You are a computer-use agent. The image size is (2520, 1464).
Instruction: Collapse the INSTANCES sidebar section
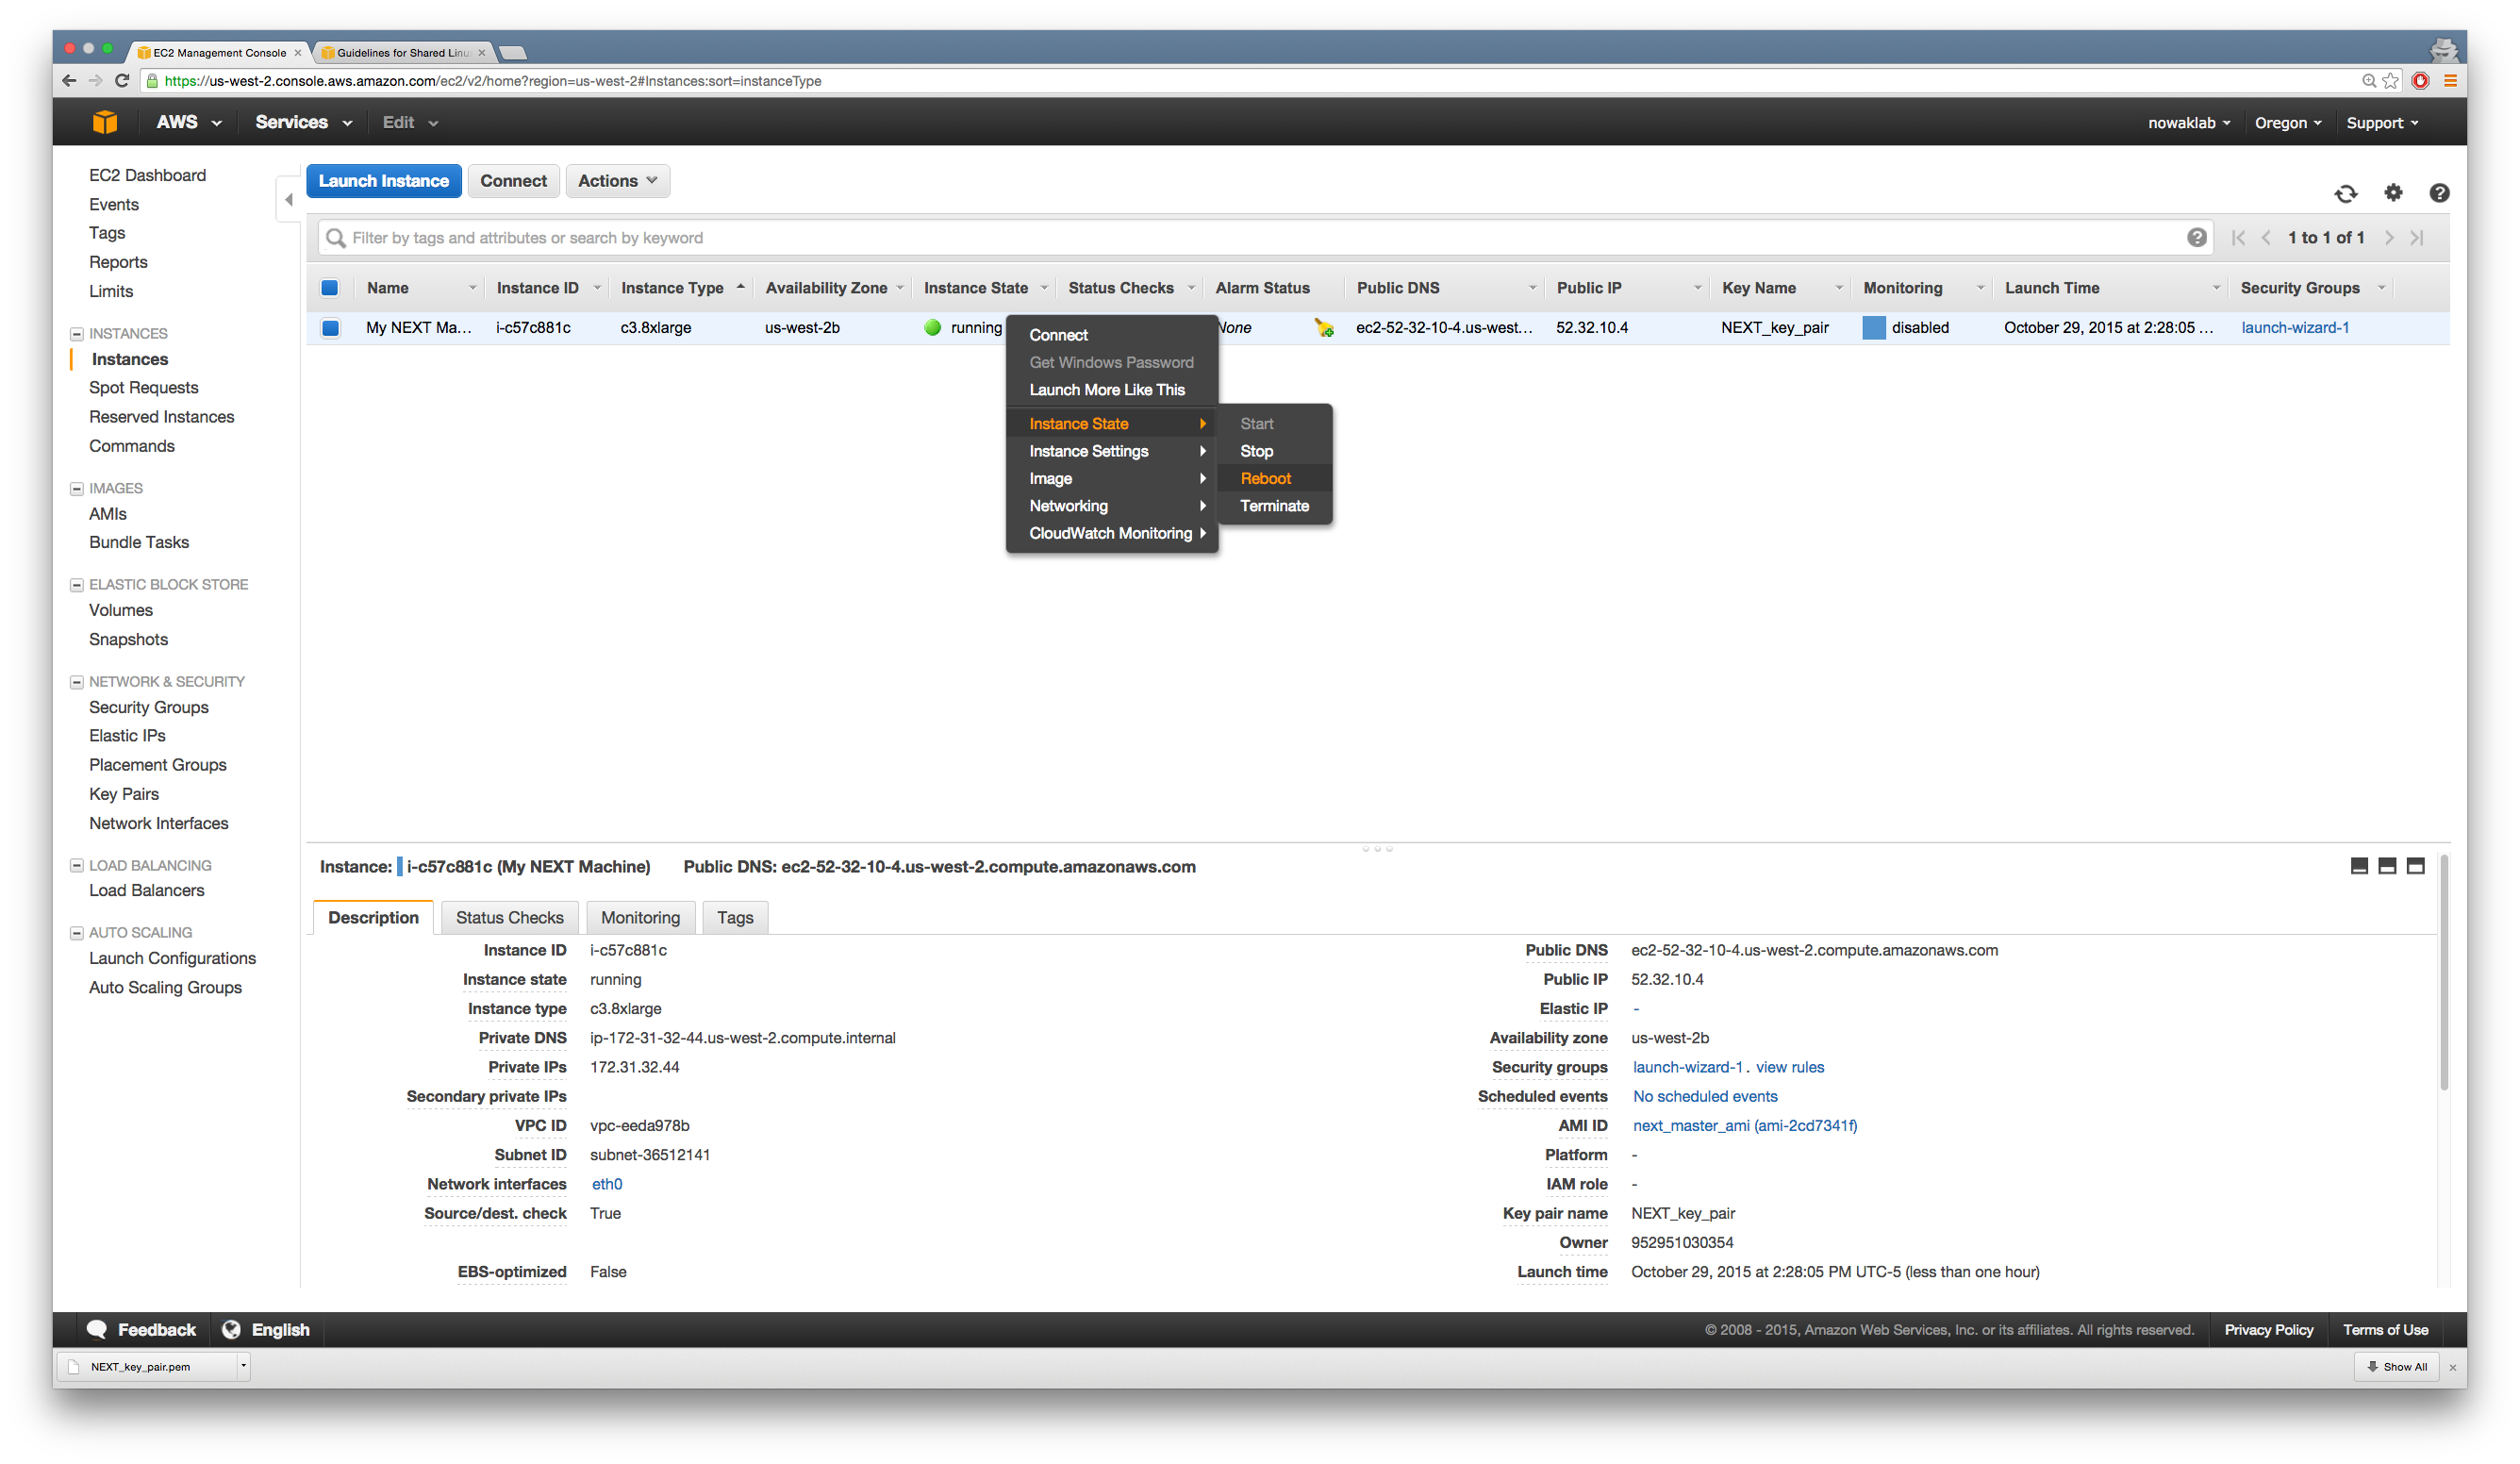click(76, 334)
